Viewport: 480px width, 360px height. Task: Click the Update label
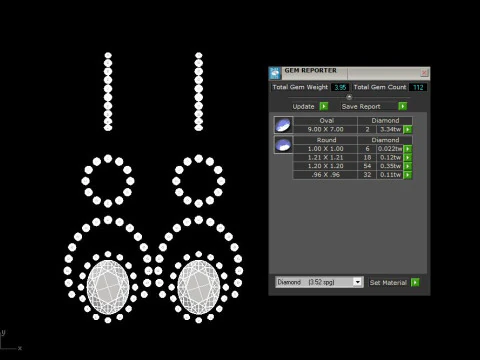coord(303,106)
